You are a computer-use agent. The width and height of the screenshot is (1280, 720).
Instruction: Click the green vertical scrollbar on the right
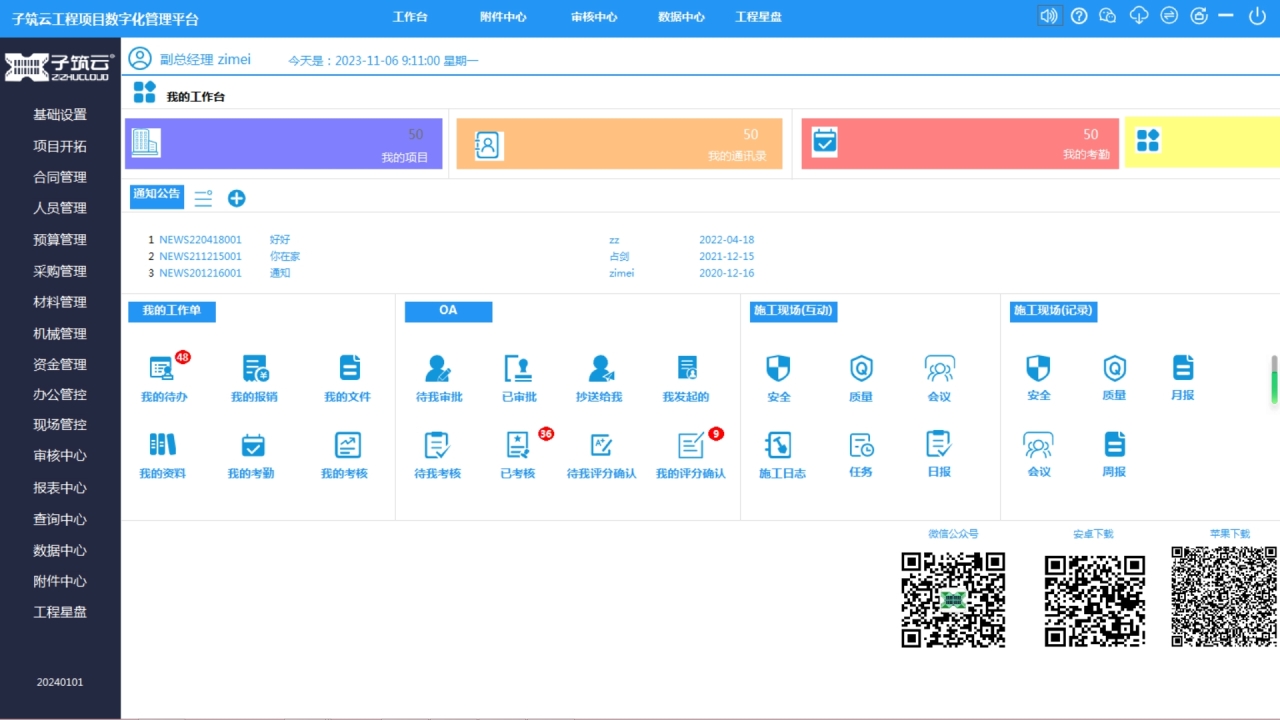pyautogui.click(x=1274, y=380)
